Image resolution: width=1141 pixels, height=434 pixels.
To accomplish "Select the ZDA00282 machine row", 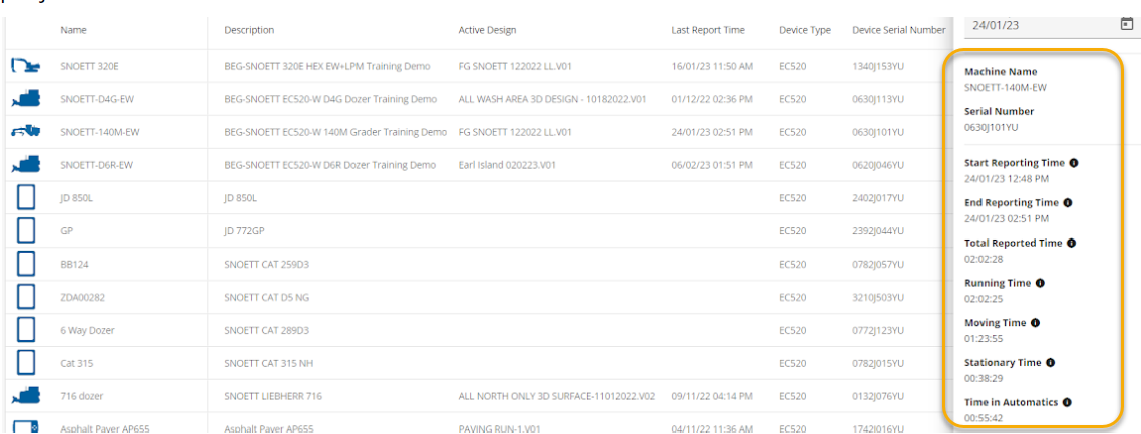I will (x=82, y=297).
